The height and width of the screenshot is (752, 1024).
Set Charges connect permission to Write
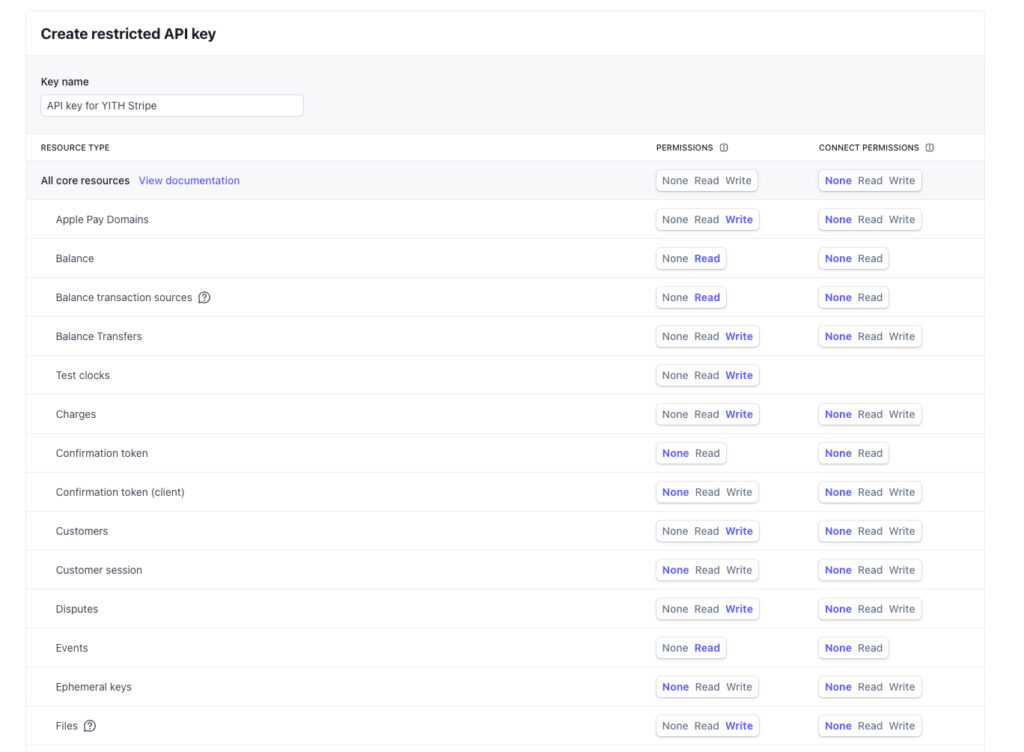[x=901, y=415]
